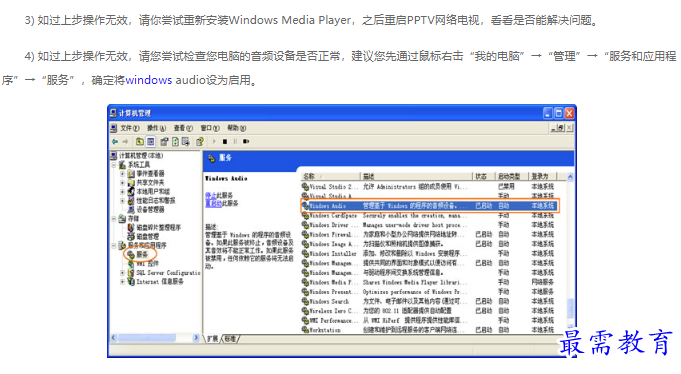Image resolution: width=681 pixels, height=374 pixels.
Task: Expand the SQL Server Configuration tree node
Action: pos(123,273)
